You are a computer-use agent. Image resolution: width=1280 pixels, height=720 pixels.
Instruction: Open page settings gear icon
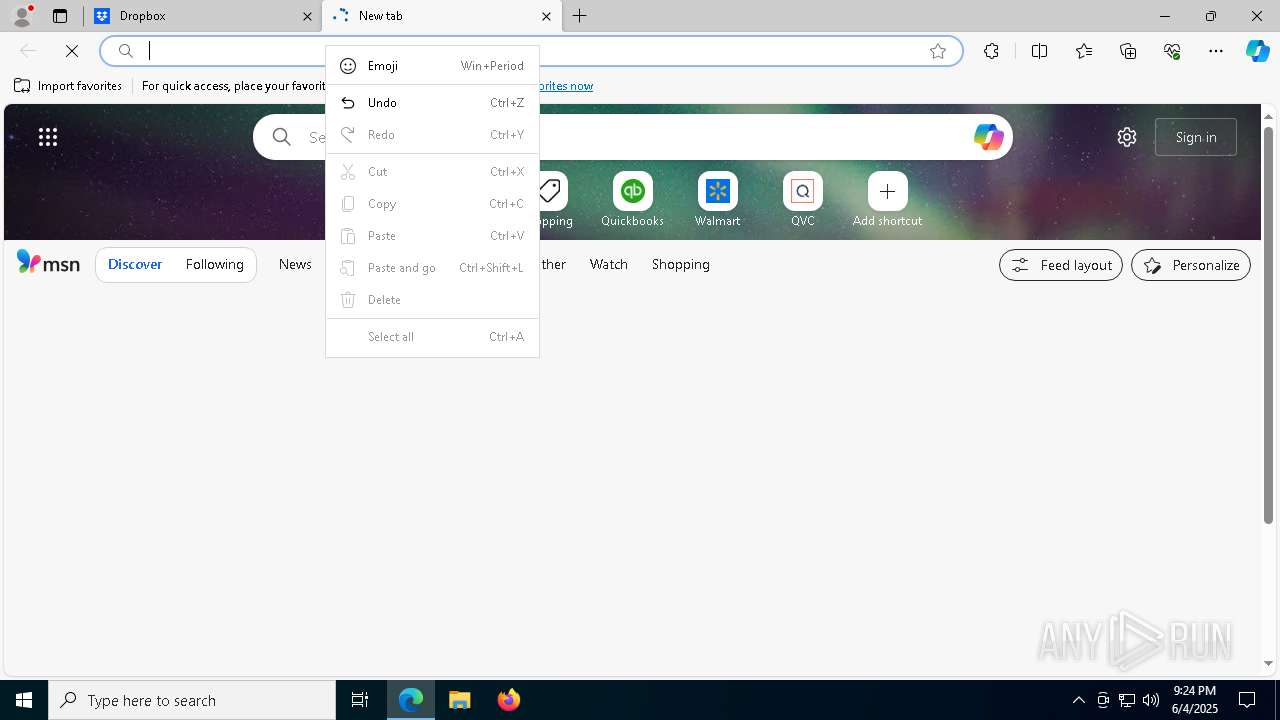click(1127, 137)
